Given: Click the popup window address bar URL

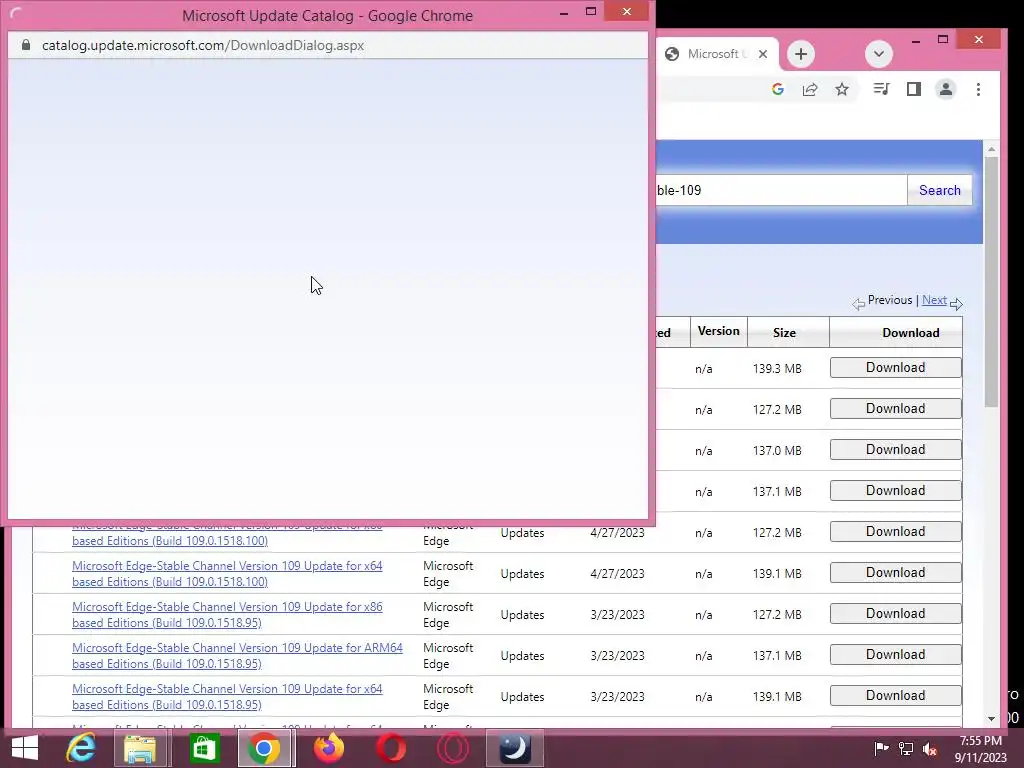Looking at the screenshot, I should (202, 45).
